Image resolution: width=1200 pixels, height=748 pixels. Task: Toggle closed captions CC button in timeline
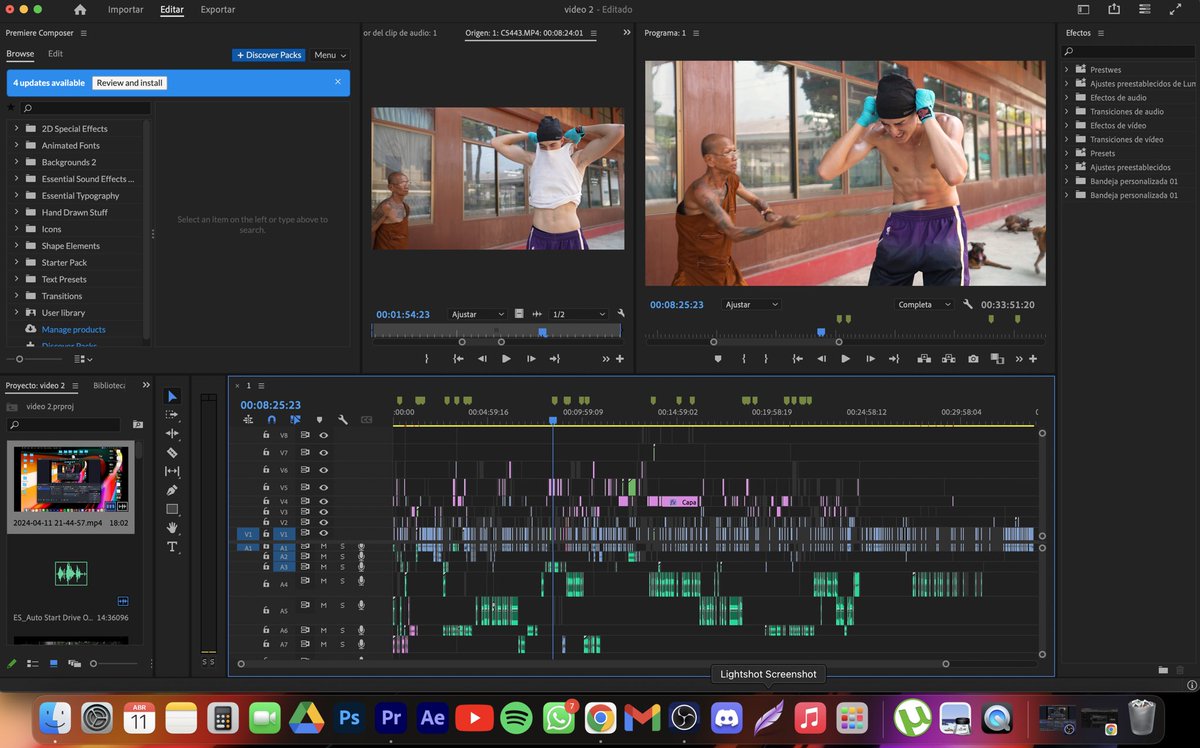pyautogui.click(x=367, y=420)
